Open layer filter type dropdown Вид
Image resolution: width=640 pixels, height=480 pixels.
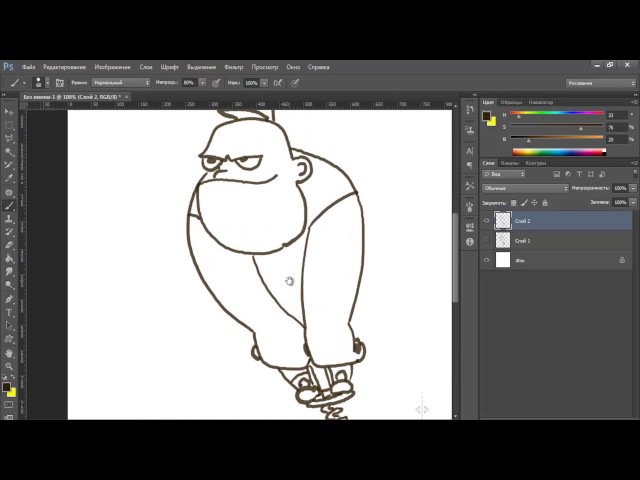[504, 174]
